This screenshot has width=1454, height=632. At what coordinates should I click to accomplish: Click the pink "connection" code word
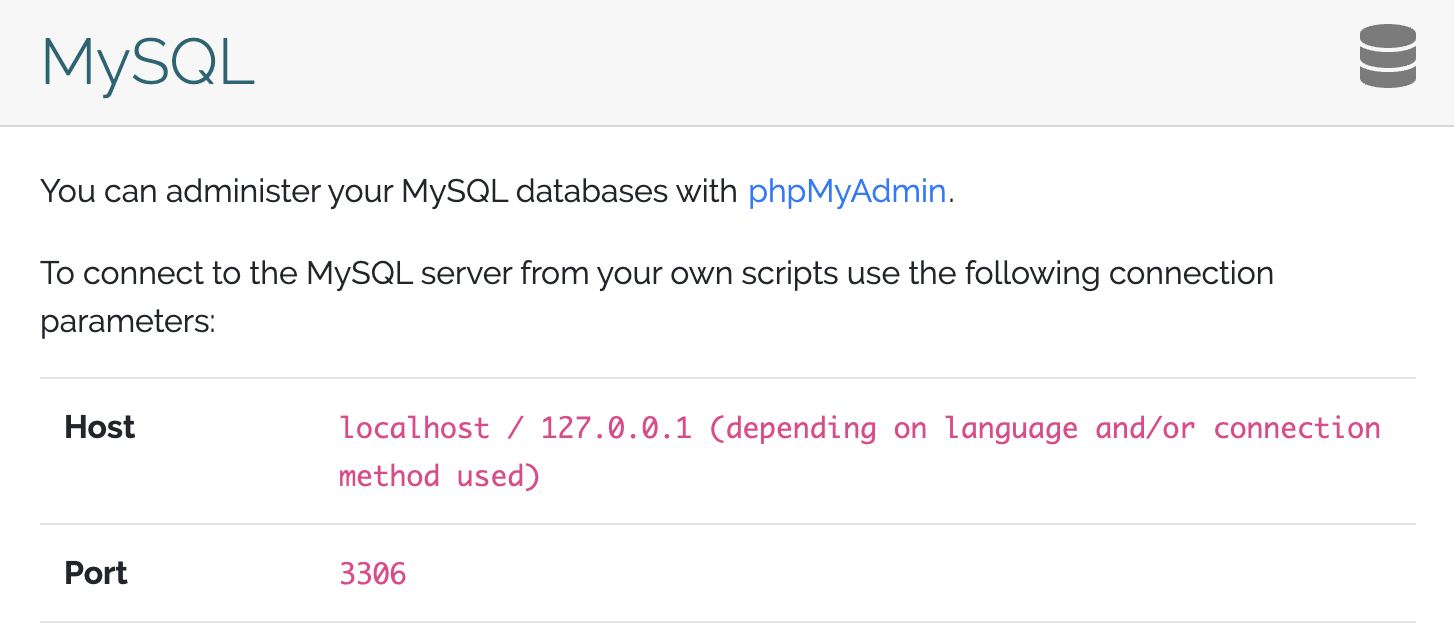click(x=1297, y=429)
